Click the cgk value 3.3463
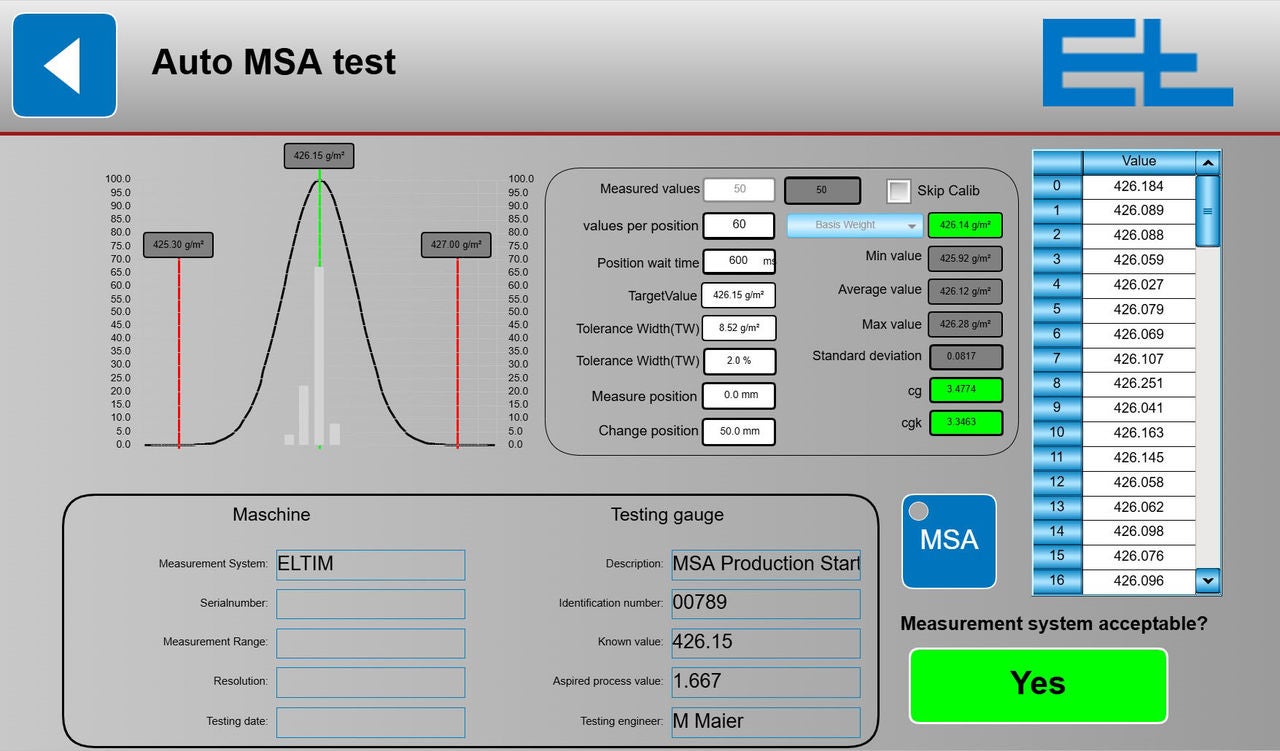This screenshot has height=751, width=1280. (965, 423)
